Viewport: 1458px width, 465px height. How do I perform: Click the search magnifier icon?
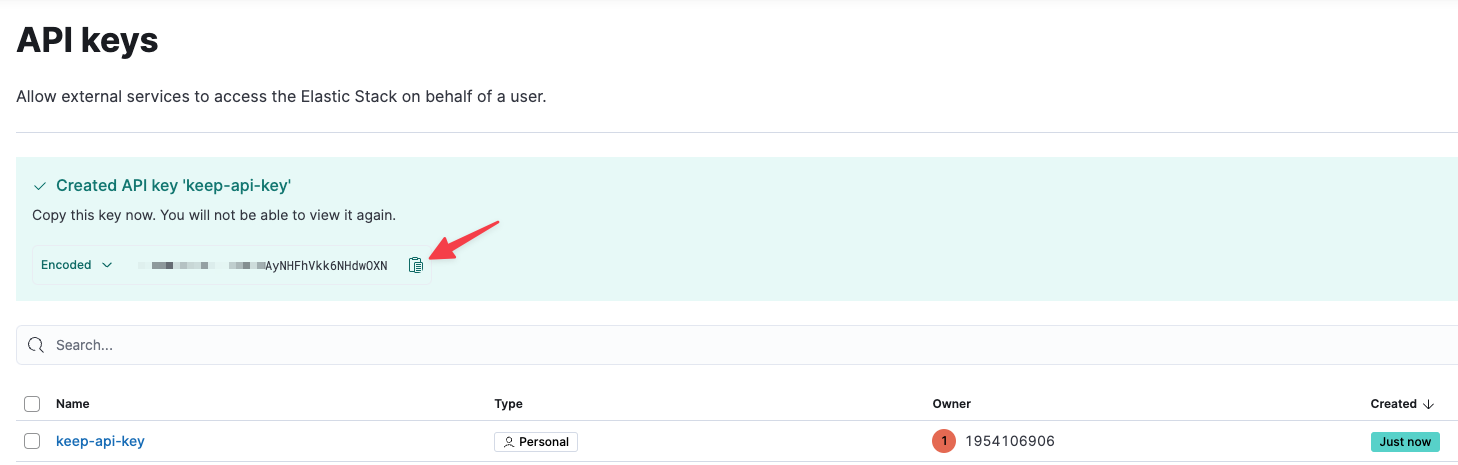pyautogui.click(x=36, y=345)
